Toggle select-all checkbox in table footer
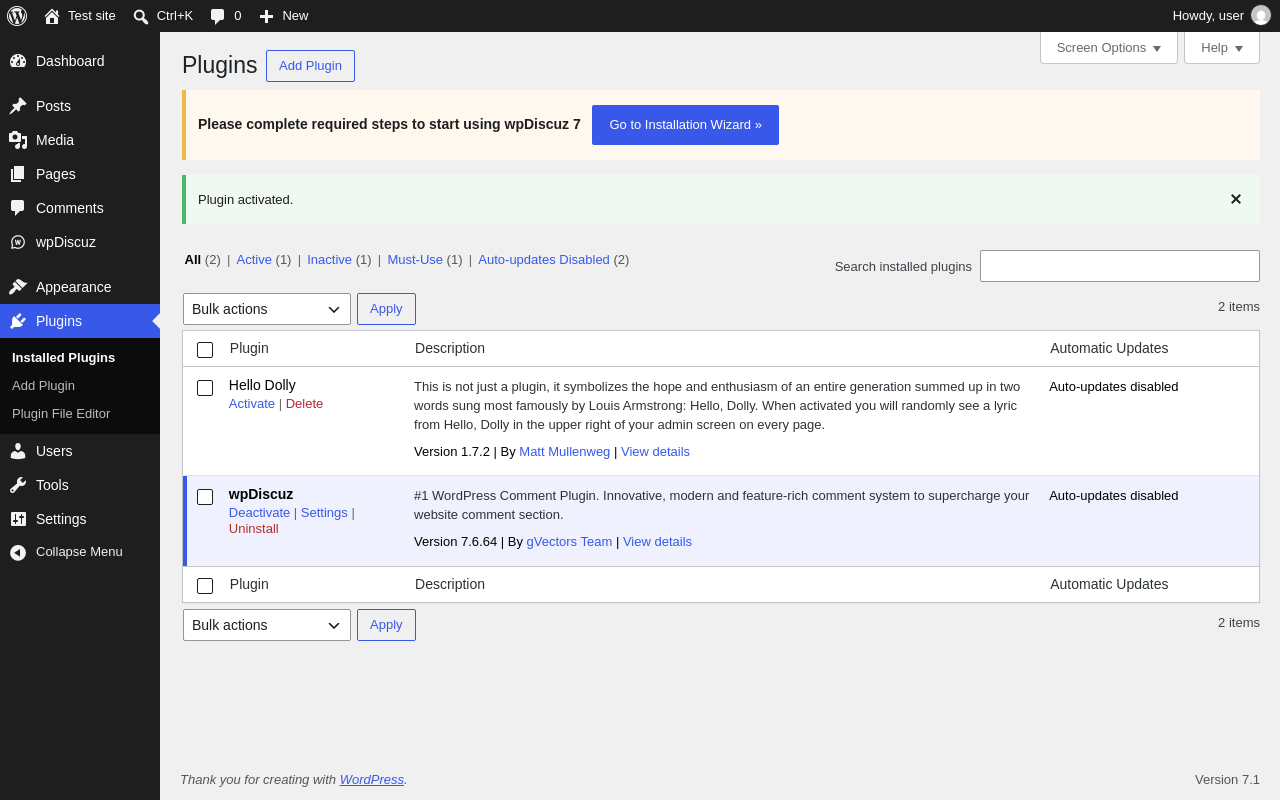 [x=205, y=586]
